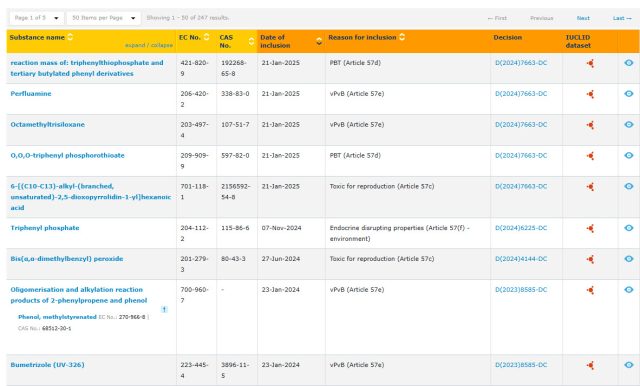Image resolution: width=640 pixels, height=386 pixels.
Task: Open Triphenyl phosphate substance link
Action: point(45,228)
